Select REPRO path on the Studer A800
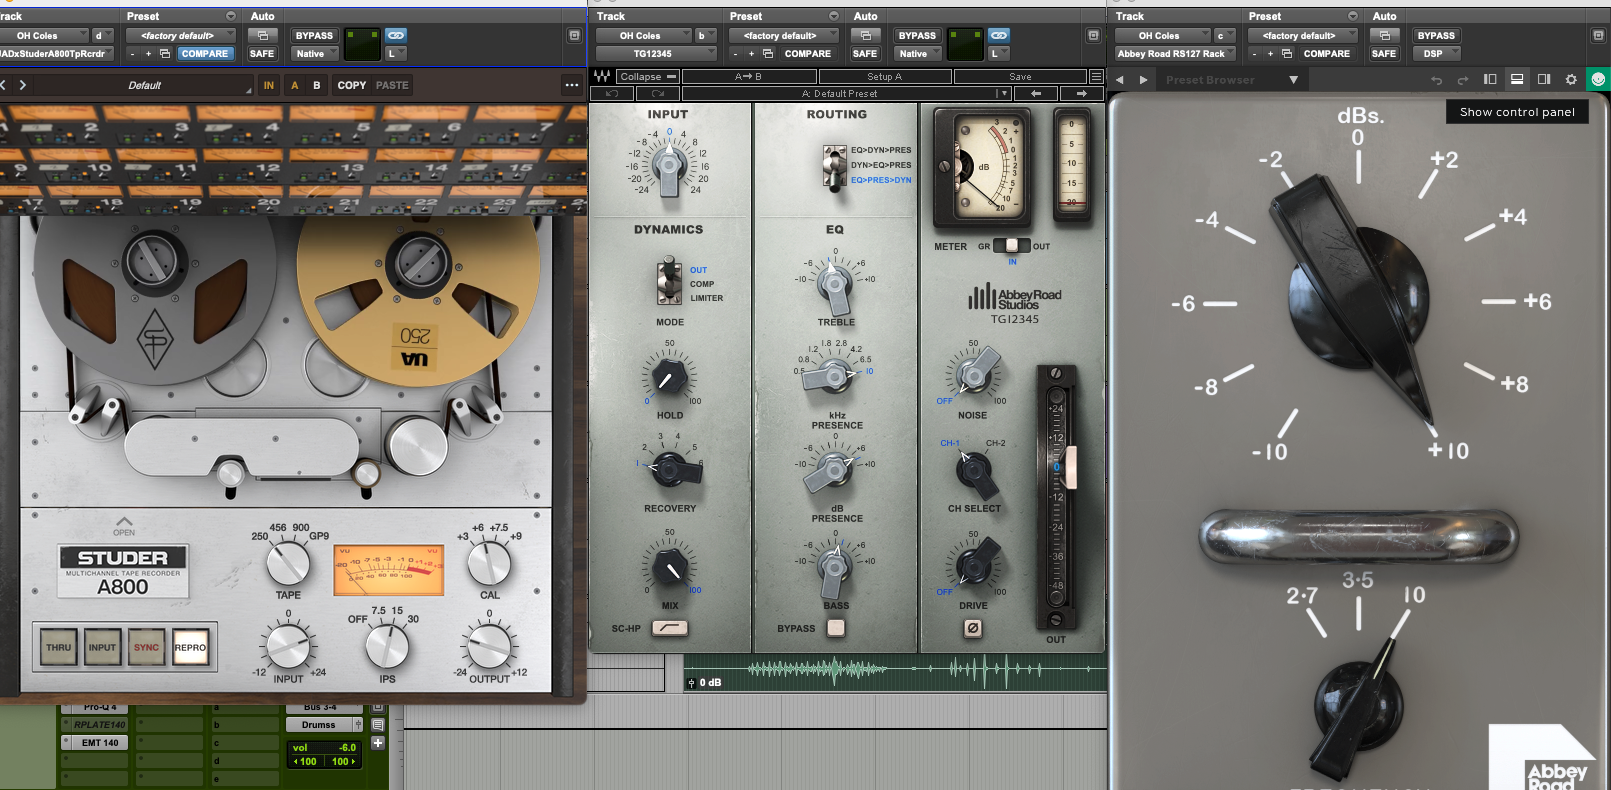Image resolution: width=1611 pixels, height=790 pixels. (190, 647)
